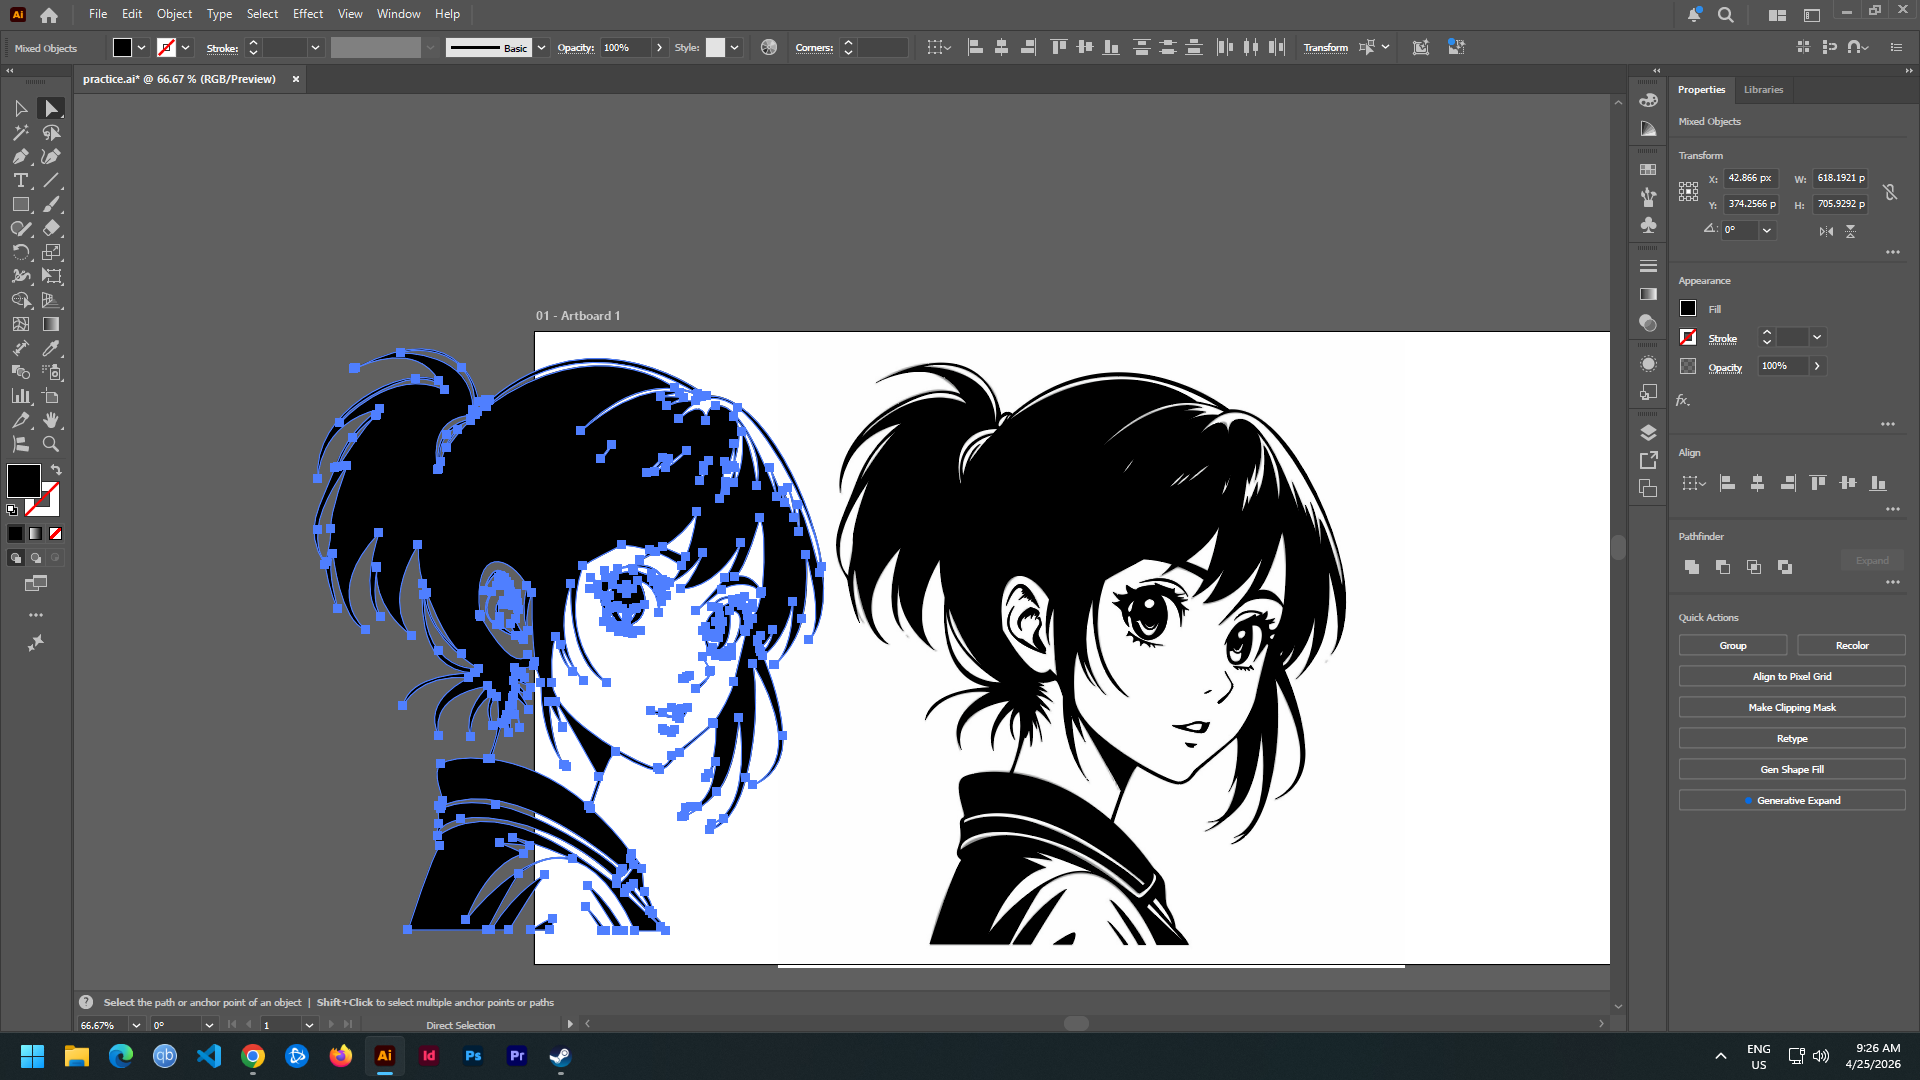The width and height of the screenshot is (1920, 1080).
Task: Open the stroke Basic brush definition dropdown
Action: tap(541, 48)
